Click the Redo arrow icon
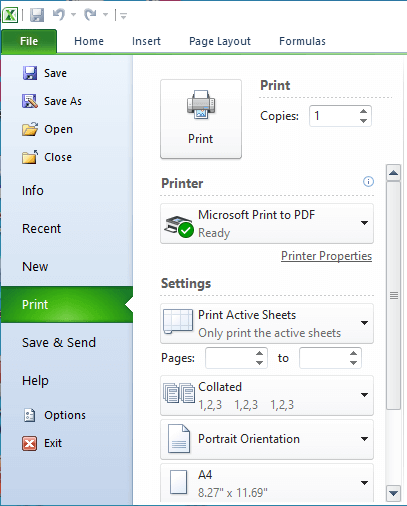 click(x=90, y=15)
